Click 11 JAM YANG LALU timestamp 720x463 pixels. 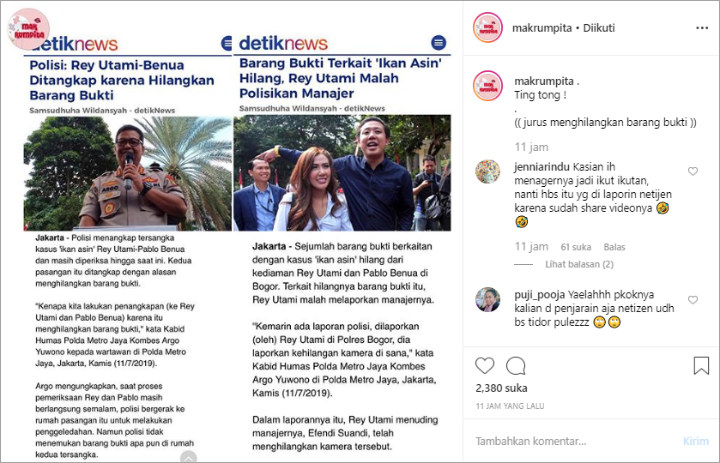(510, 406)
